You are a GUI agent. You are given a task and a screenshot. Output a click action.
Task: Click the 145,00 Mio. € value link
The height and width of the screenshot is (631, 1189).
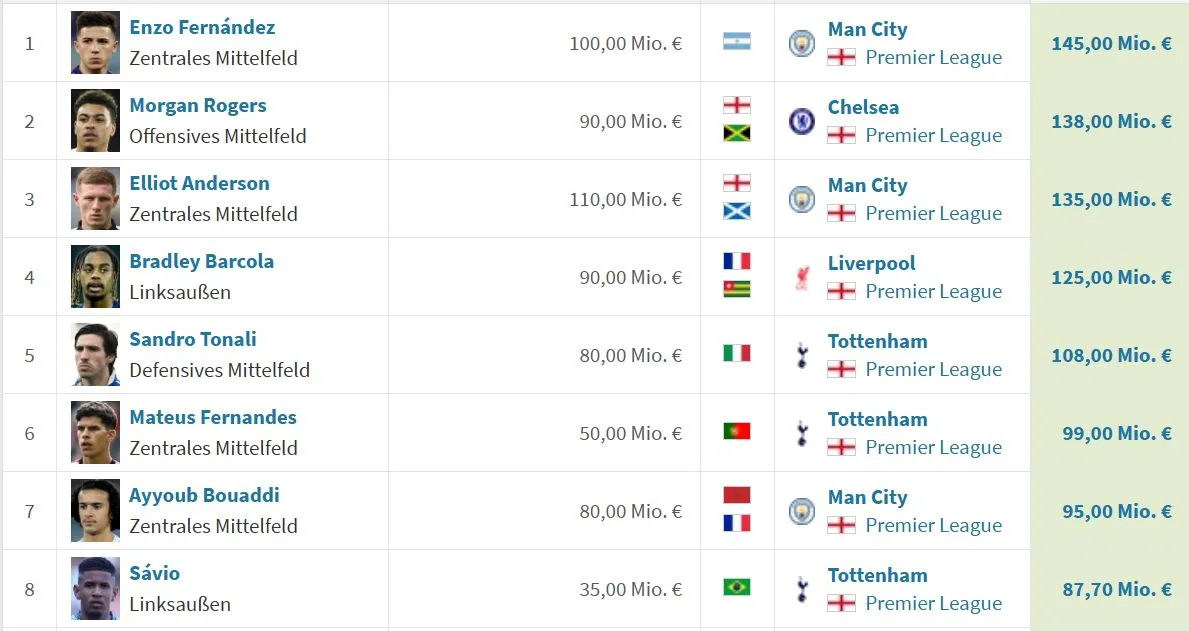pos(1111,44)
